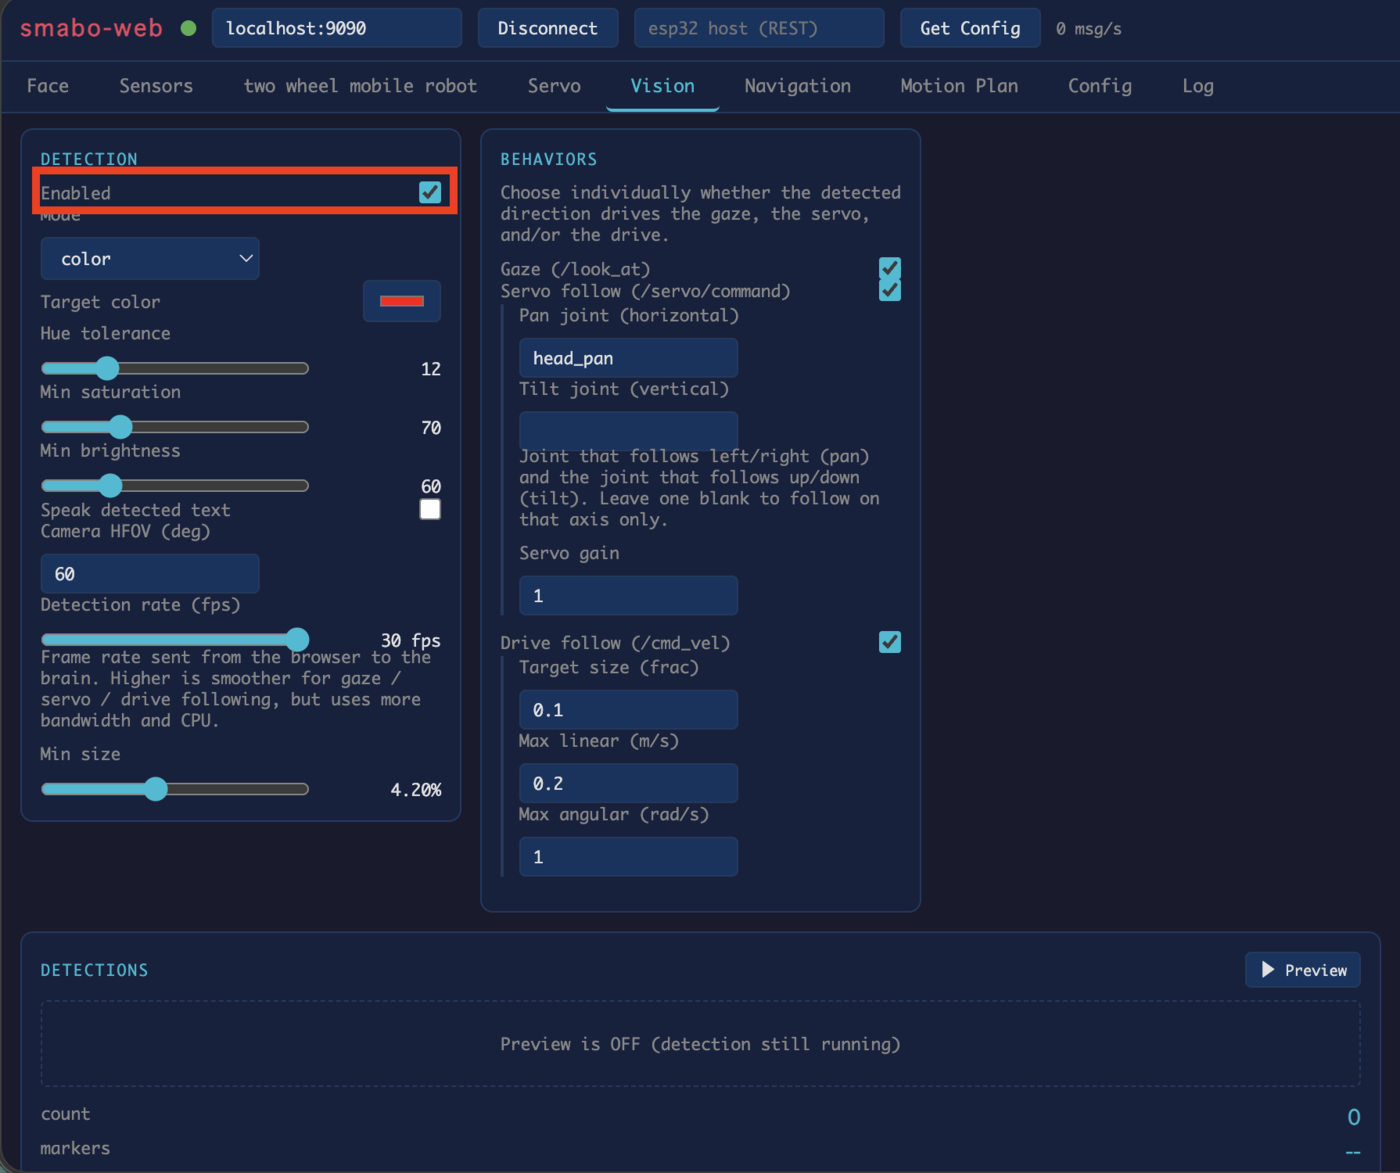Click the green connection status indicator

tap(188, 28)
